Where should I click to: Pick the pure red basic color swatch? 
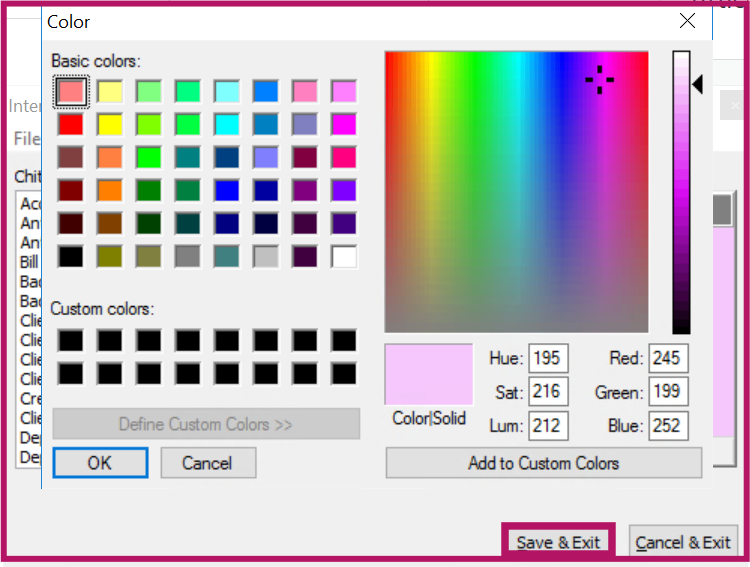coord(71,124)
